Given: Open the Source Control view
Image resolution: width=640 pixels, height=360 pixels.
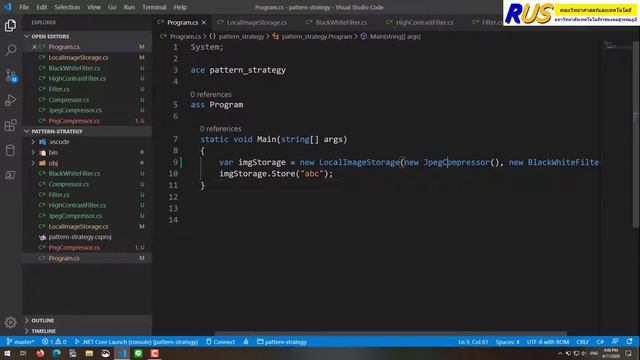Looking at the screenshot, I should coord(10,76).
